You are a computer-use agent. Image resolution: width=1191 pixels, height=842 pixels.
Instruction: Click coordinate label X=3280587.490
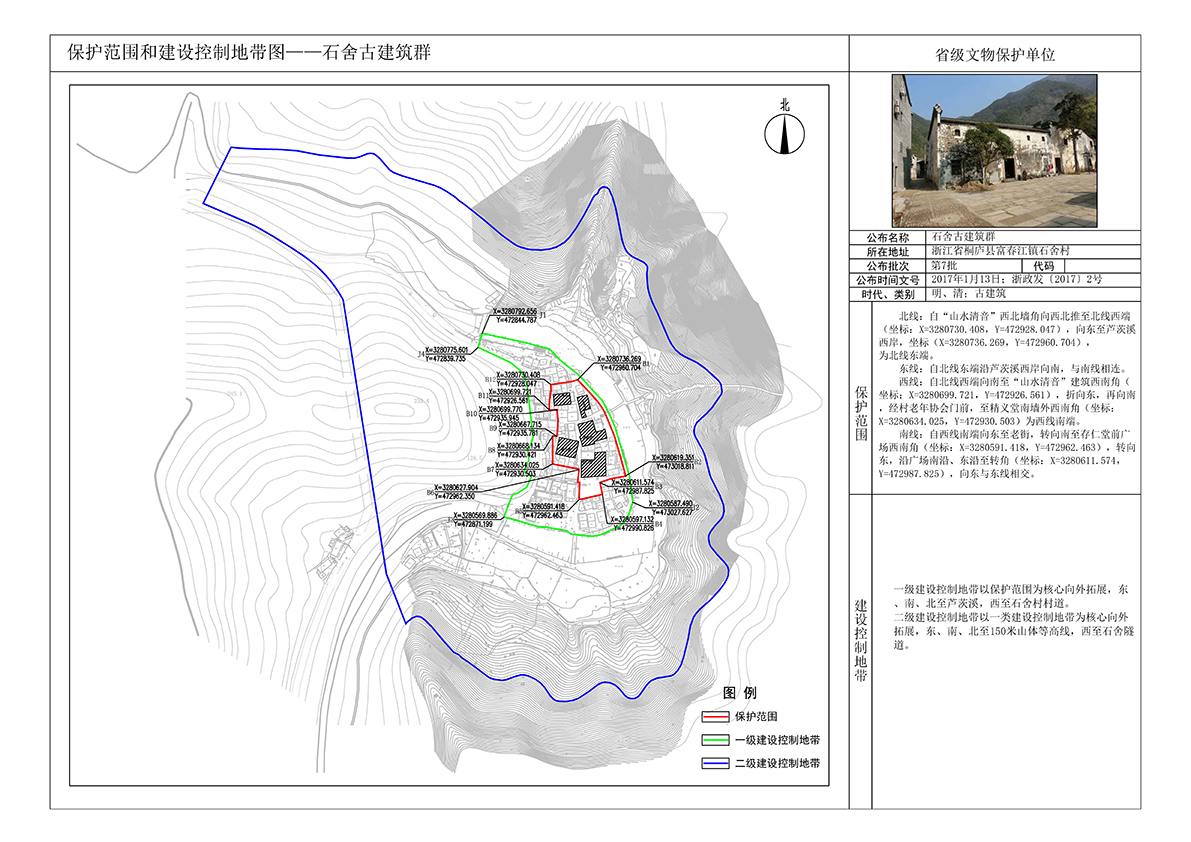671,504
